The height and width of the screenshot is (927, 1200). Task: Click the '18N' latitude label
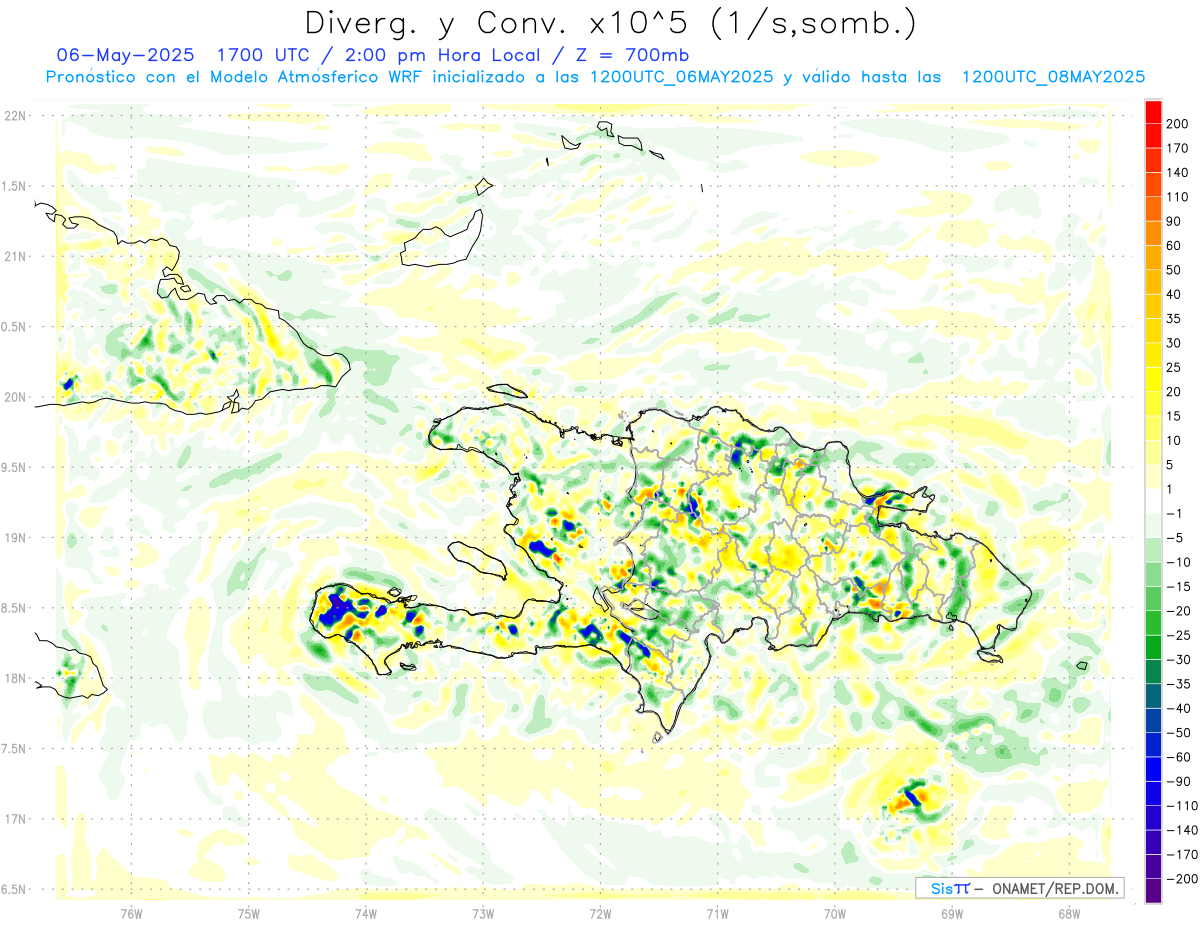(15, 678)
